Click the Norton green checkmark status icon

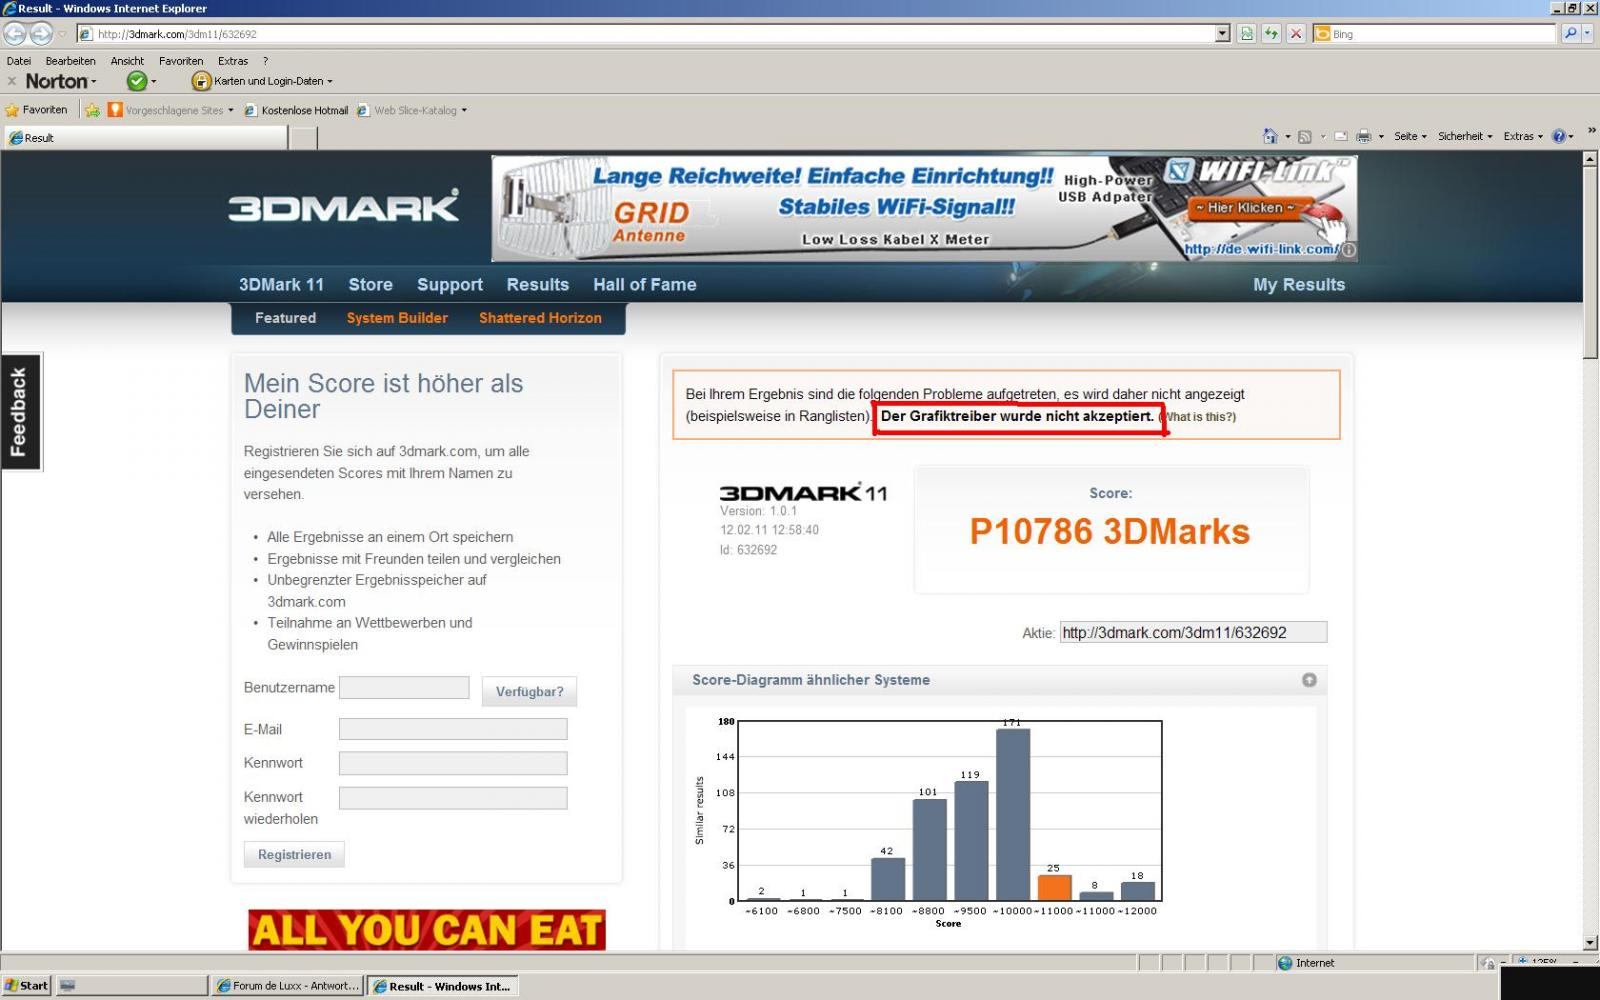(x=137, y=81)
